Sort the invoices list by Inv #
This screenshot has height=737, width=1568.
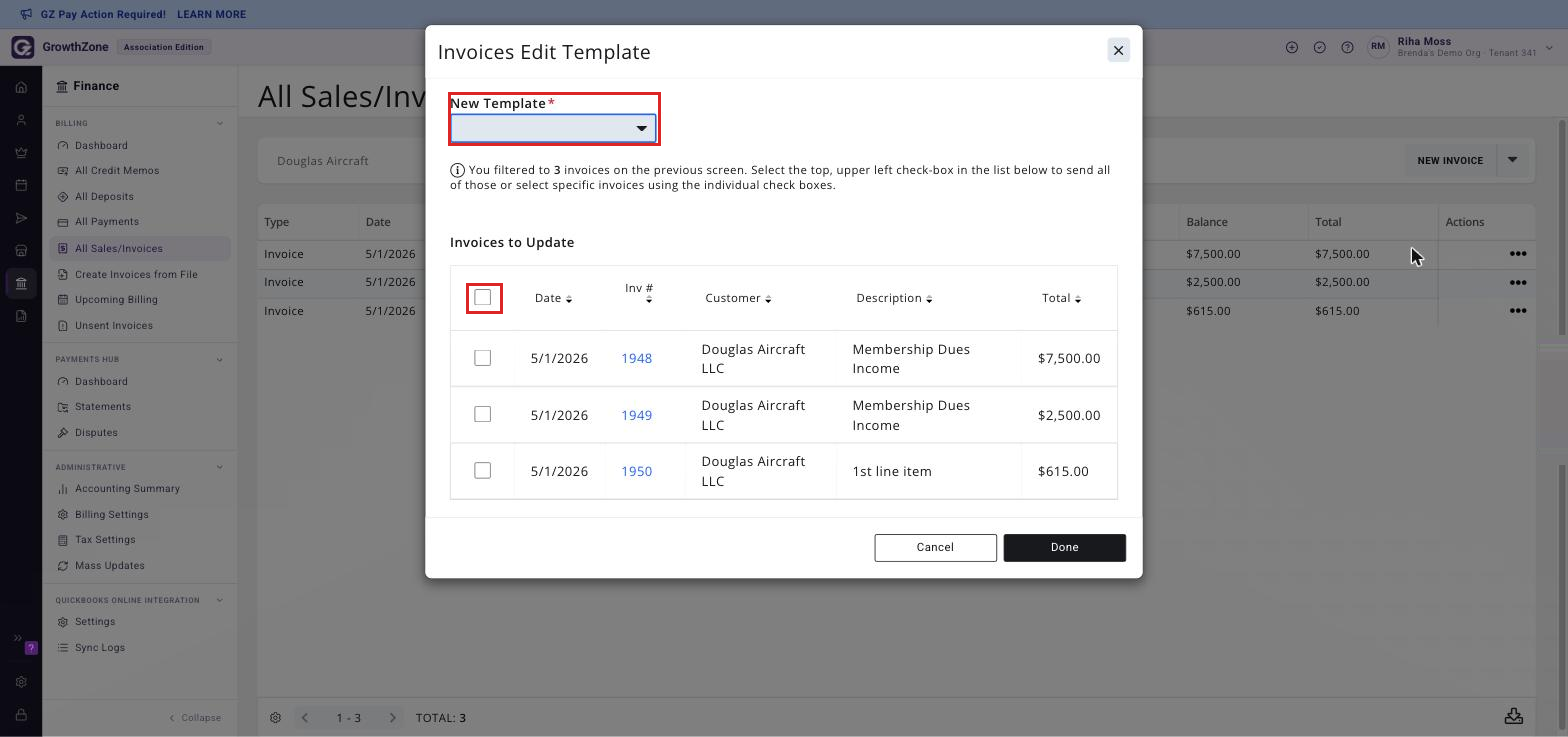coord(639,292)
